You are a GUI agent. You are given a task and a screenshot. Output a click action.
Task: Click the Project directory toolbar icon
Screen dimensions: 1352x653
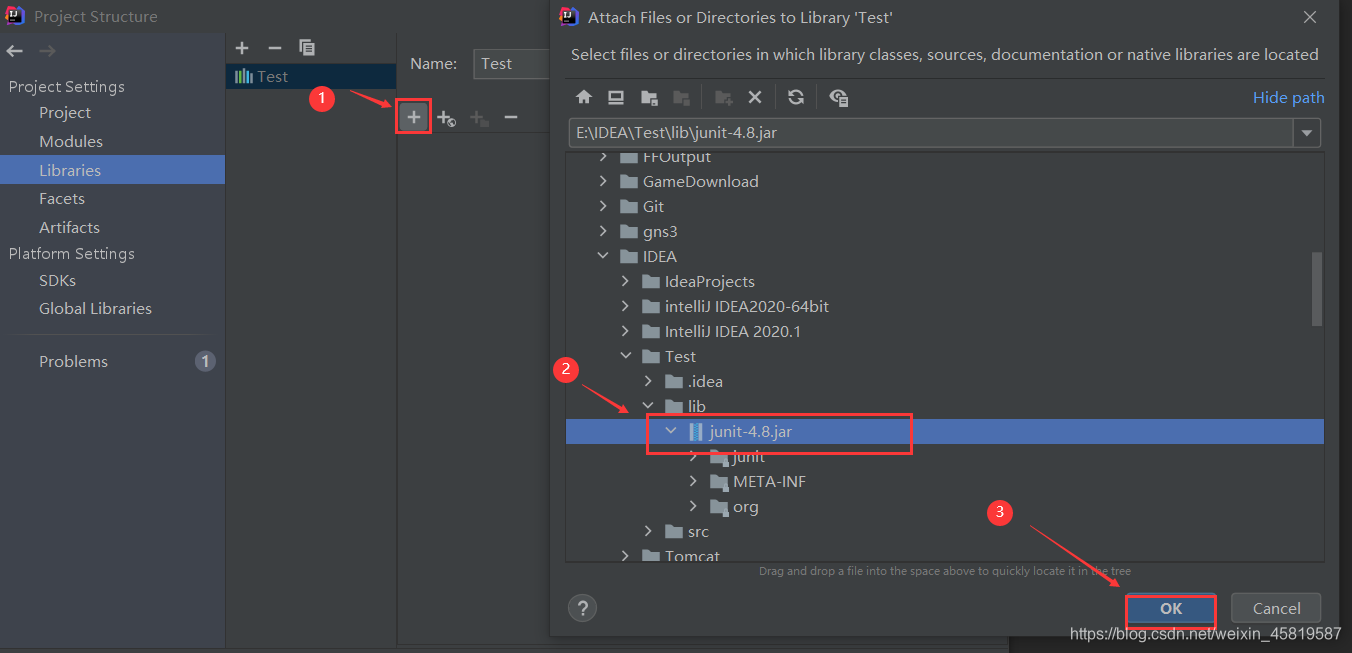coord(649,97)
